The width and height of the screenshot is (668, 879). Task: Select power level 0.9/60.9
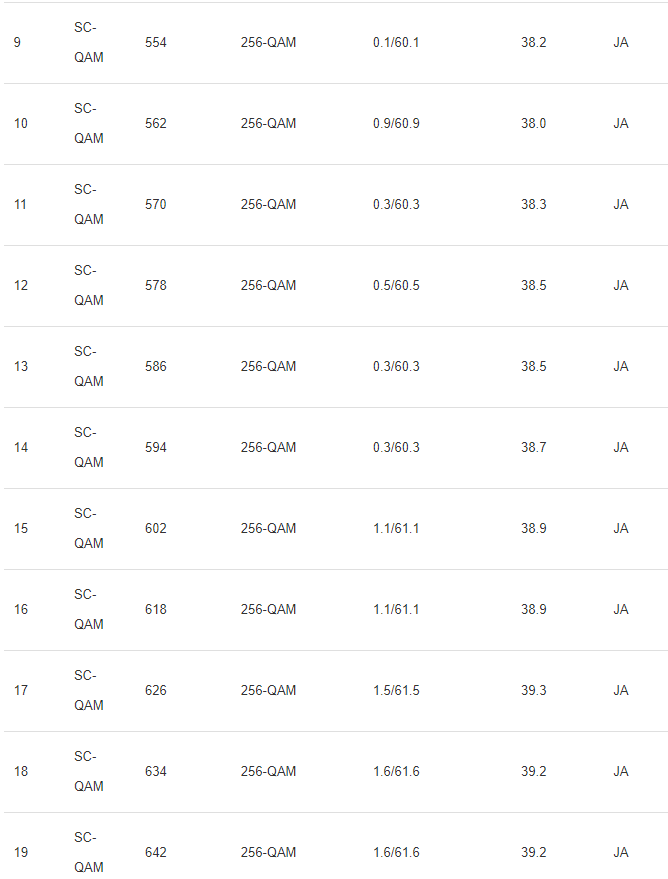pos(396,123)
